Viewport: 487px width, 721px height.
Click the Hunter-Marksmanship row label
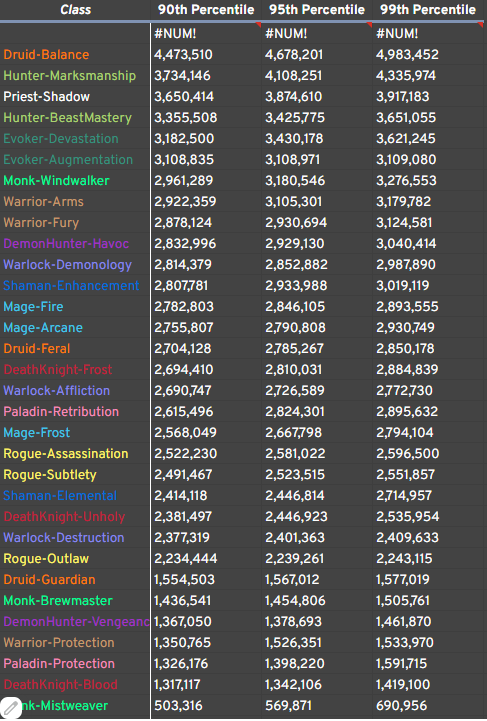[69, 76]
